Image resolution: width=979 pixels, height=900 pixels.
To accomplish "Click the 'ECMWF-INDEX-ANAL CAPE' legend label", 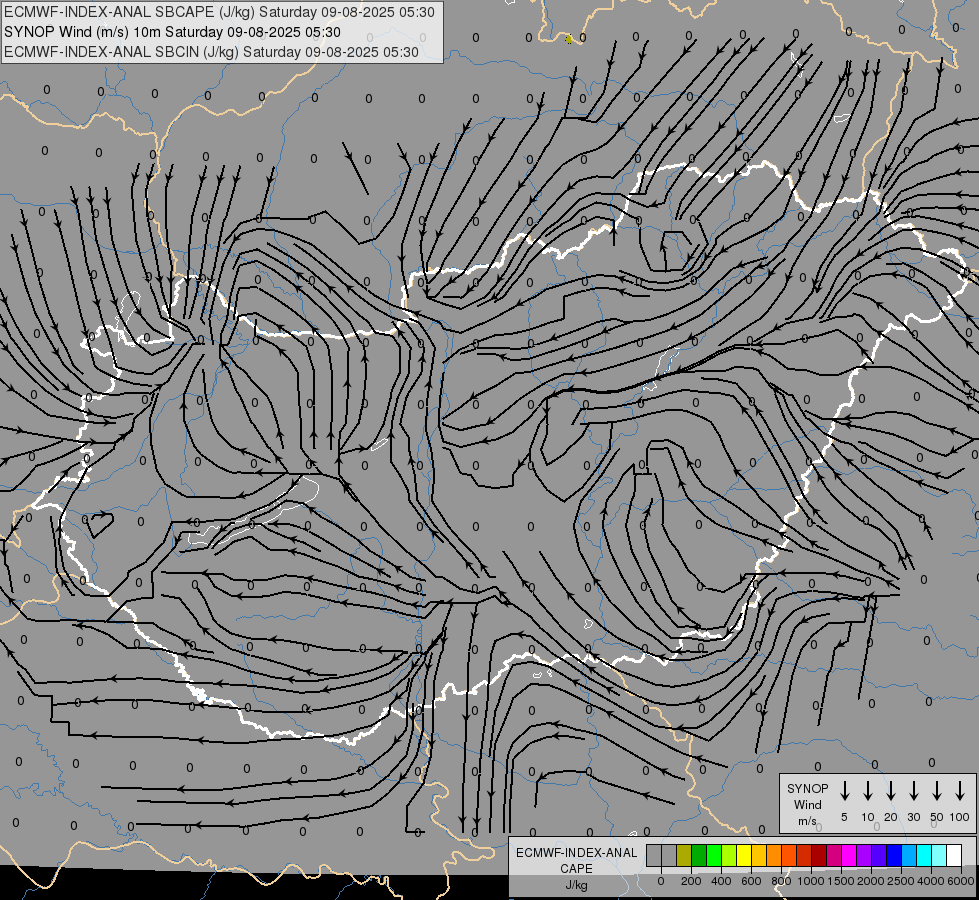I will click(x=576, y=860).
